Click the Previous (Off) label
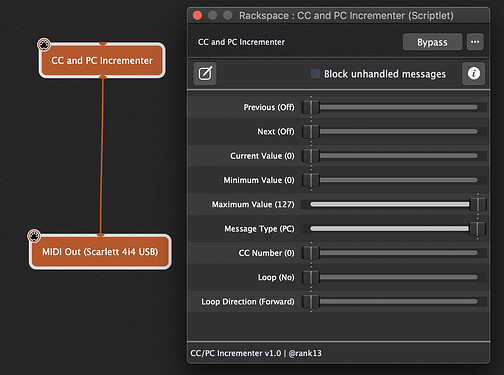Screen dimensions: 504x375 coord(269,107)
